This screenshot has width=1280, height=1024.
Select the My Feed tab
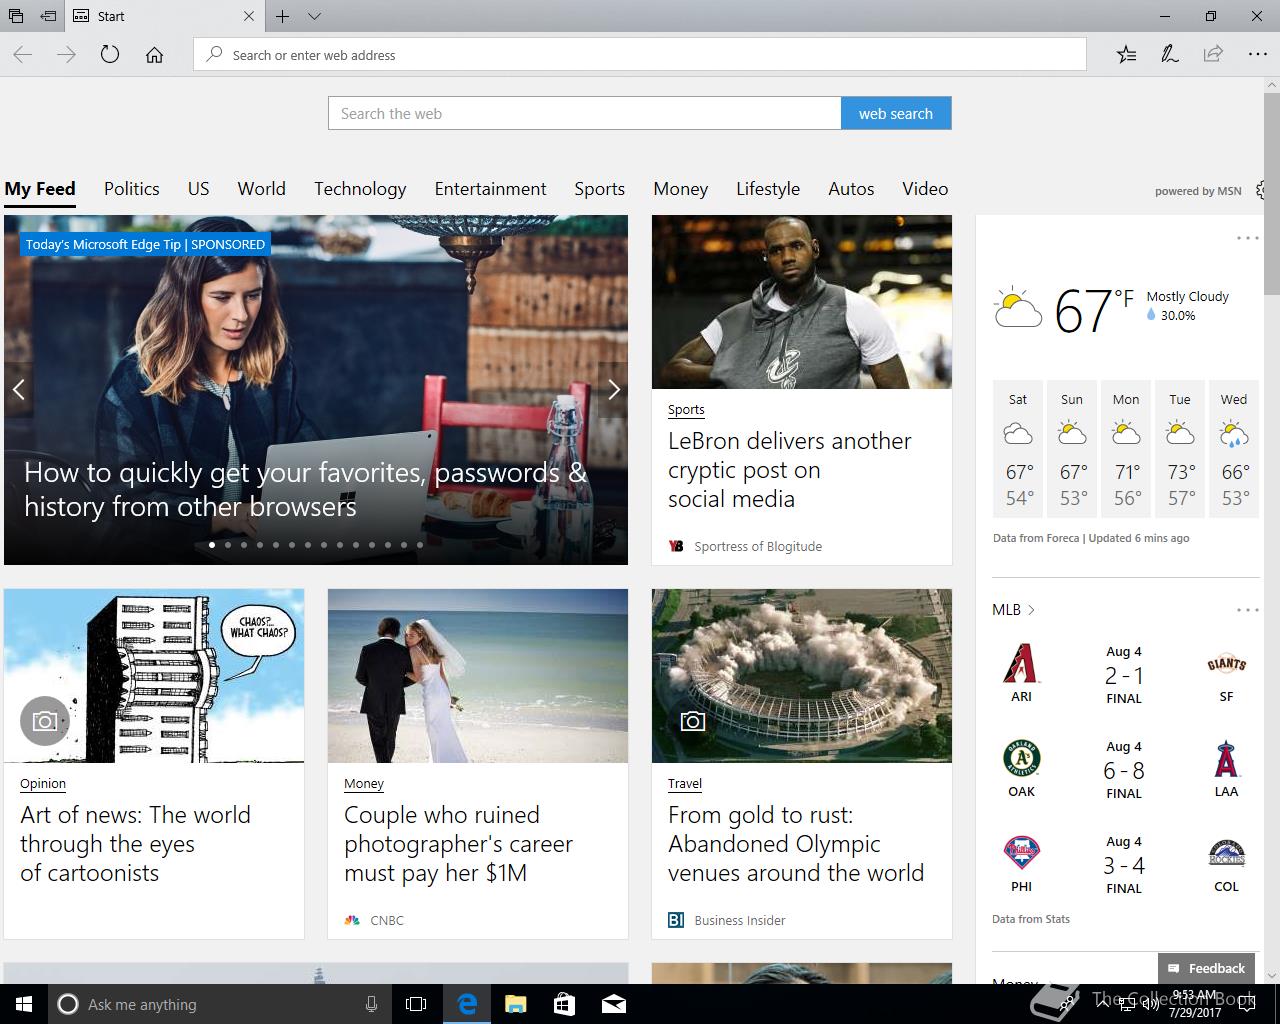coord(40,189)
